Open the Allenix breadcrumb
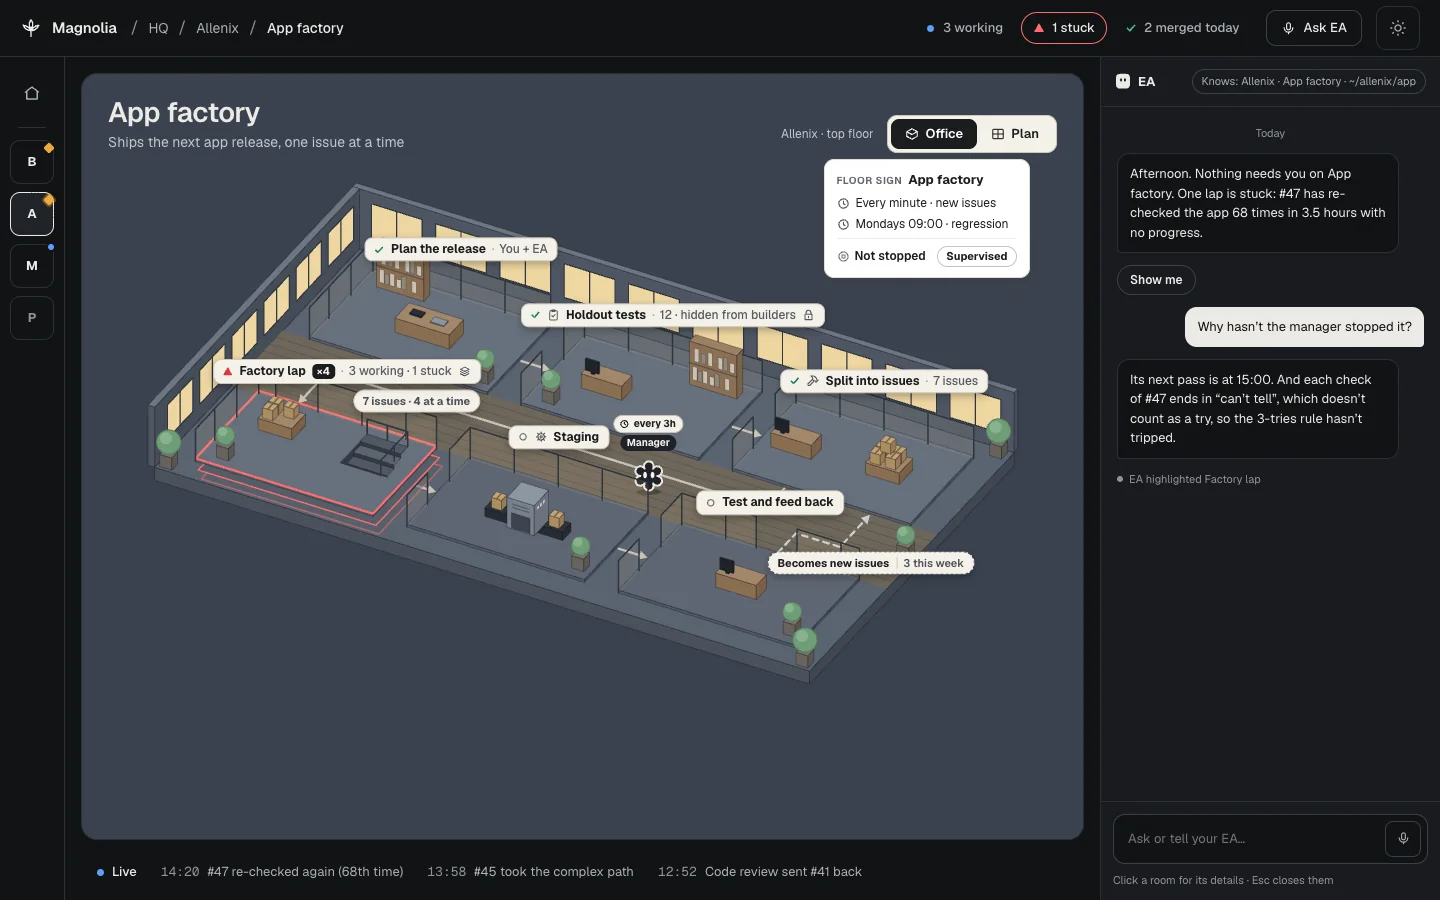Viewport: 1440px width, 900px height. point(217,28)
